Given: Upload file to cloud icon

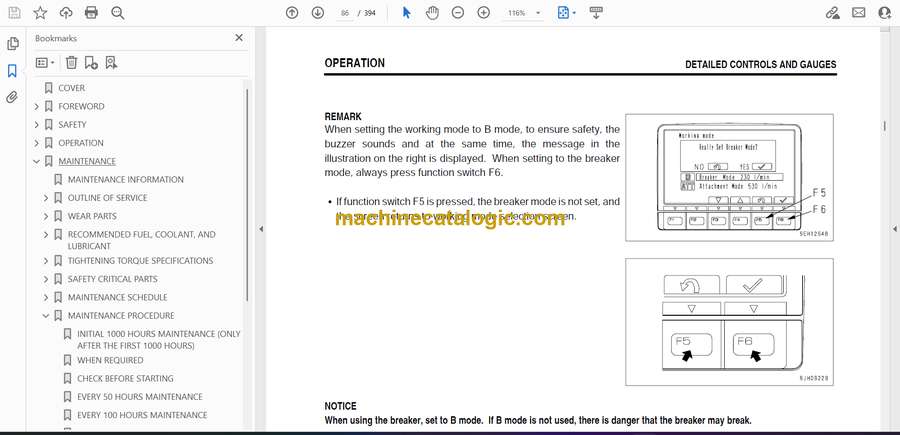Looking at the screenshot, I should tap(65, 13).
